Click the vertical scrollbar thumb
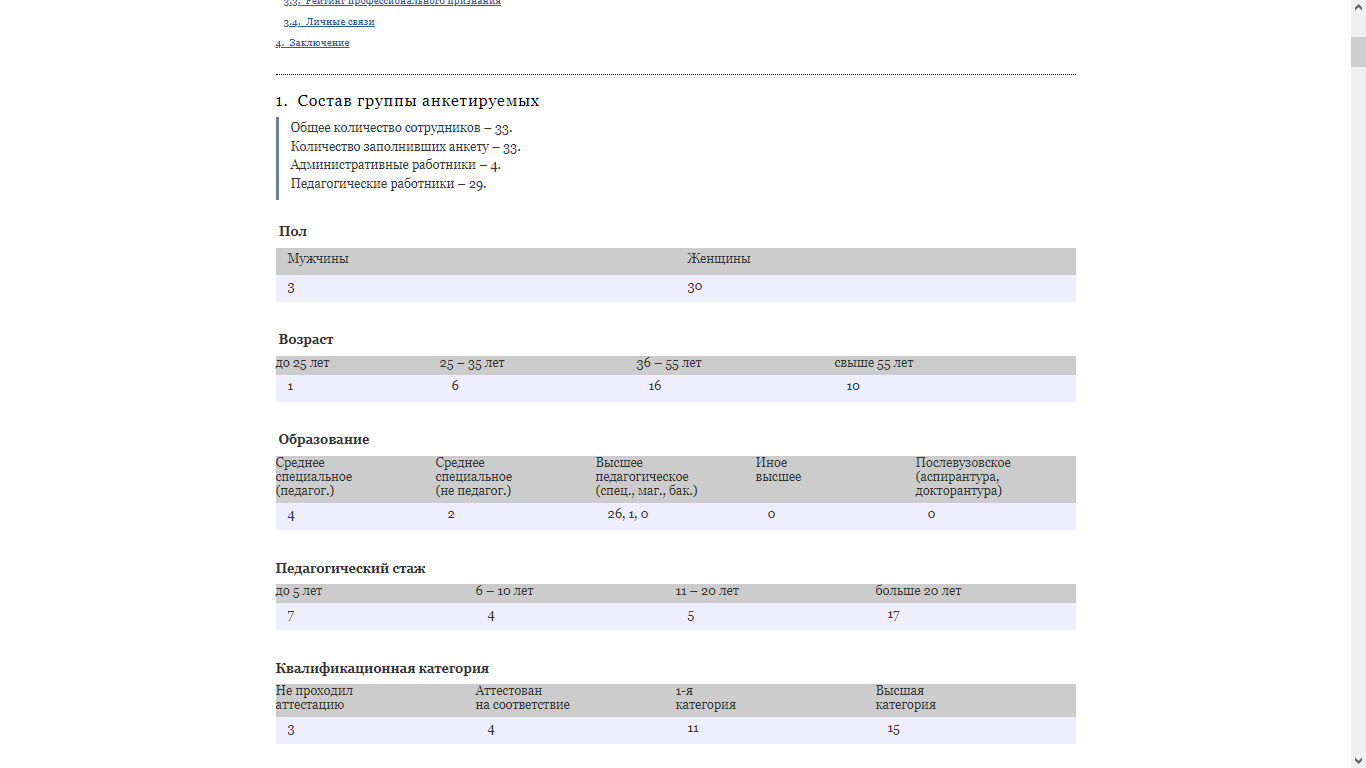This screenshot has width=1366, height=768. (x=1358, y=51)
